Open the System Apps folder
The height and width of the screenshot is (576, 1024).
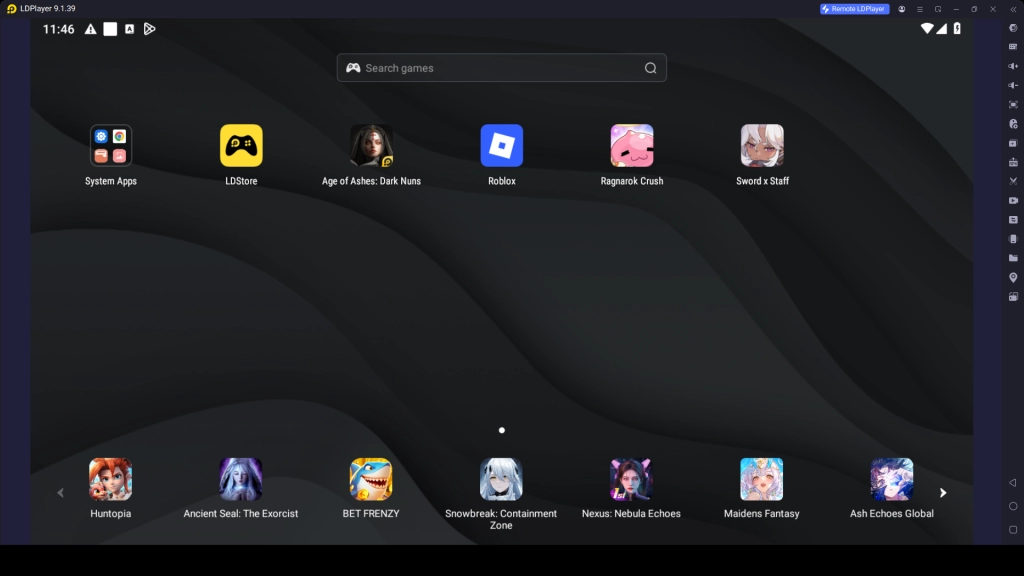[110, 146]
